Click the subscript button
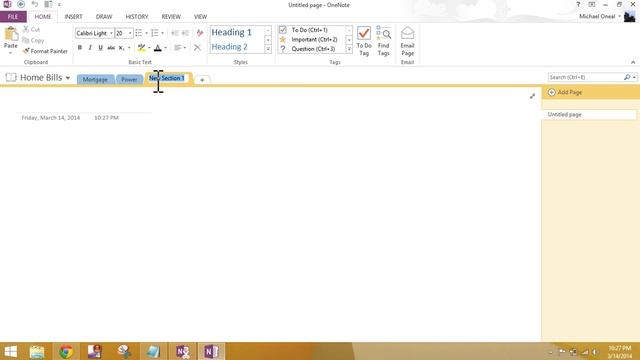 121,48
